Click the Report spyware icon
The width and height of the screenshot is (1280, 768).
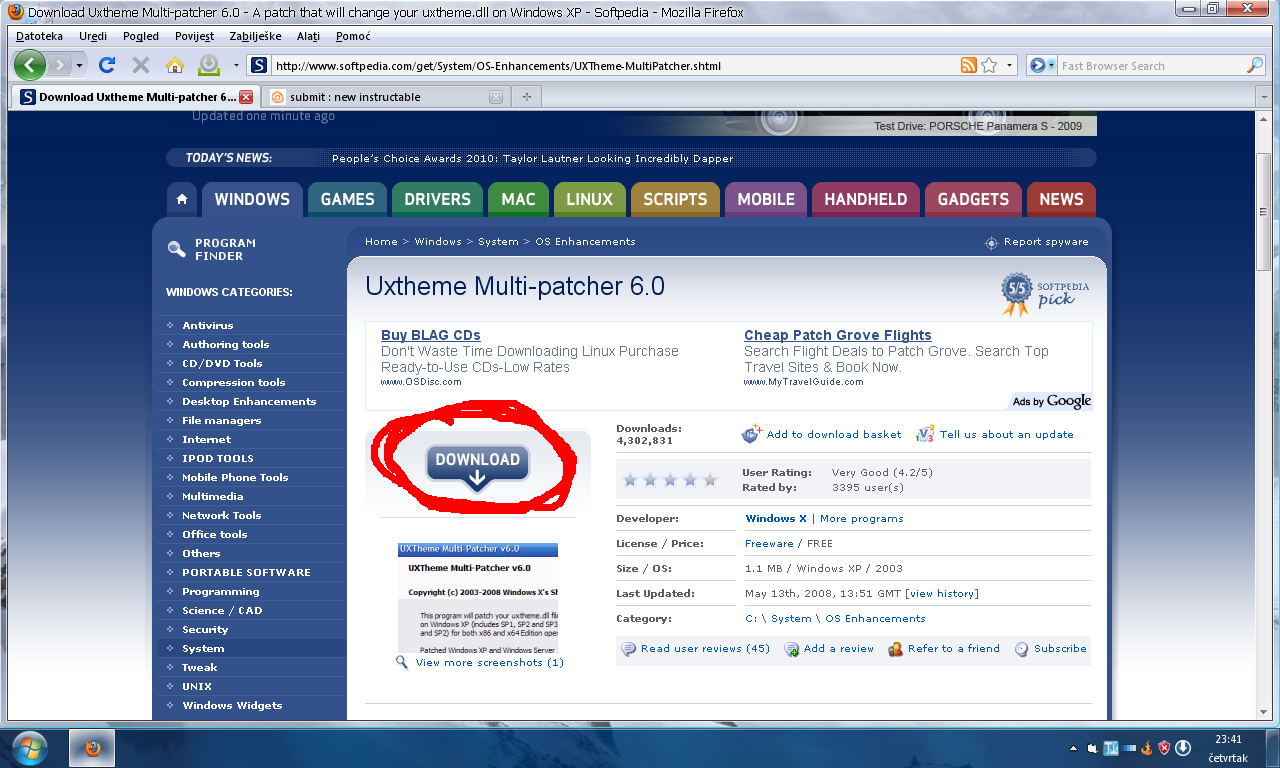(x=991, y=242)
